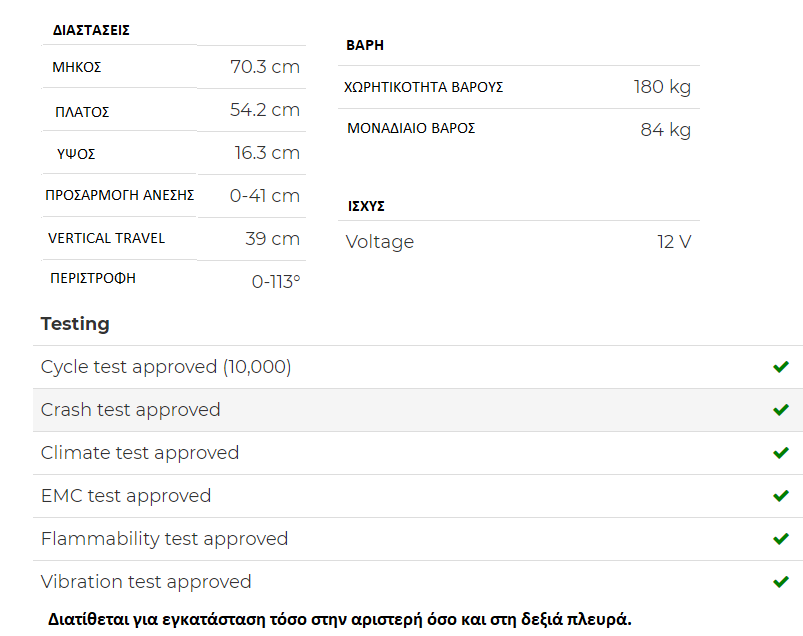Click the Voltage 12 V value
The width and height of the screenshot is (803, 636).
(674, 242)
